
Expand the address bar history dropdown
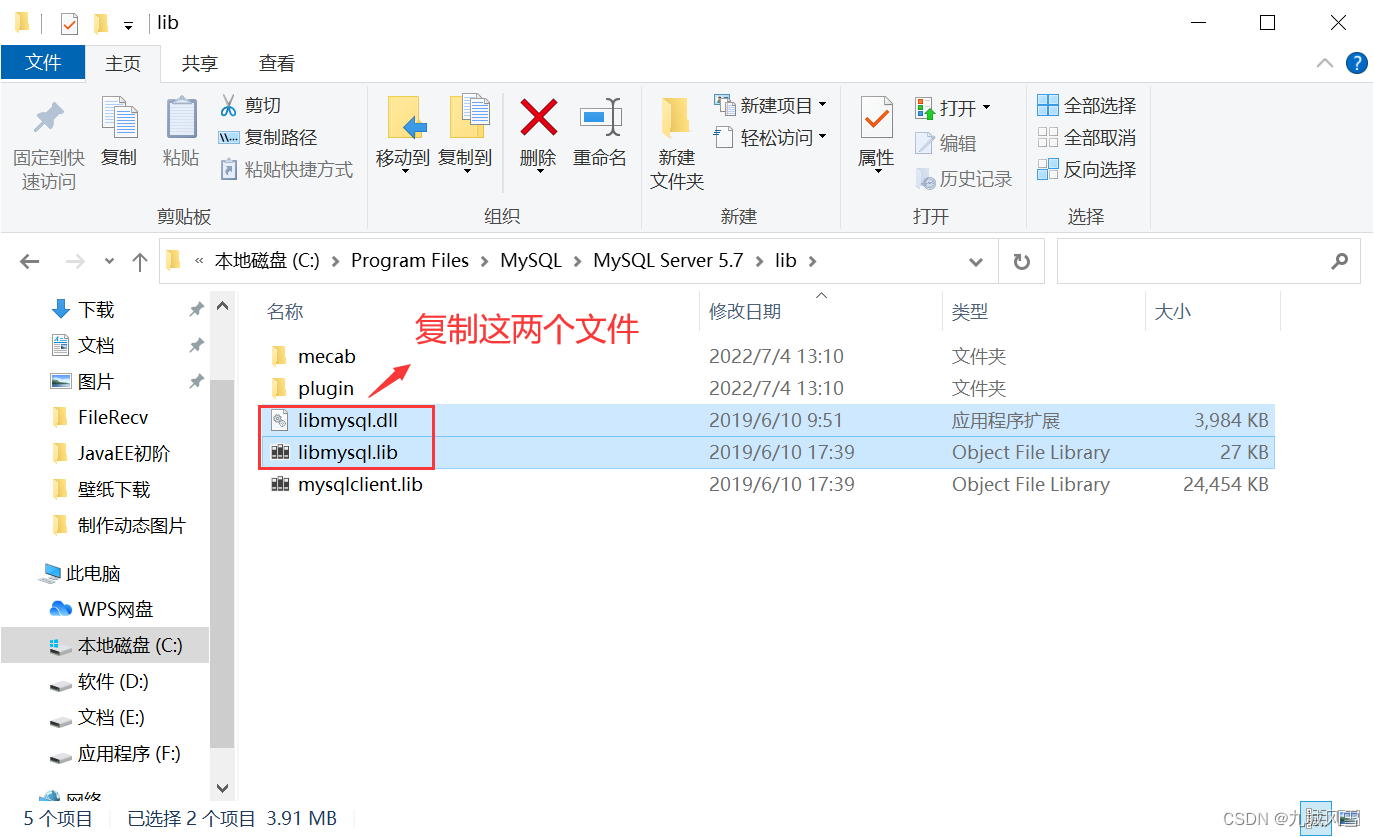(976, 261)
